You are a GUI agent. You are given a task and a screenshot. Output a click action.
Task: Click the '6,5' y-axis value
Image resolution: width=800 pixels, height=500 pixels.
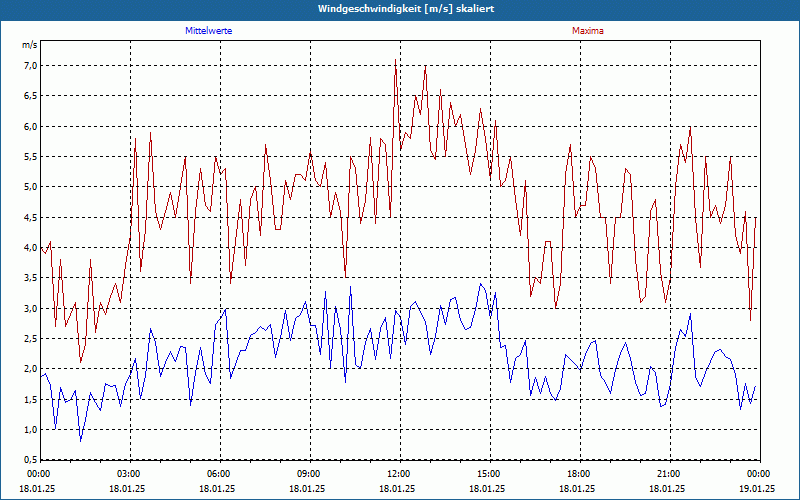(31, 95)
